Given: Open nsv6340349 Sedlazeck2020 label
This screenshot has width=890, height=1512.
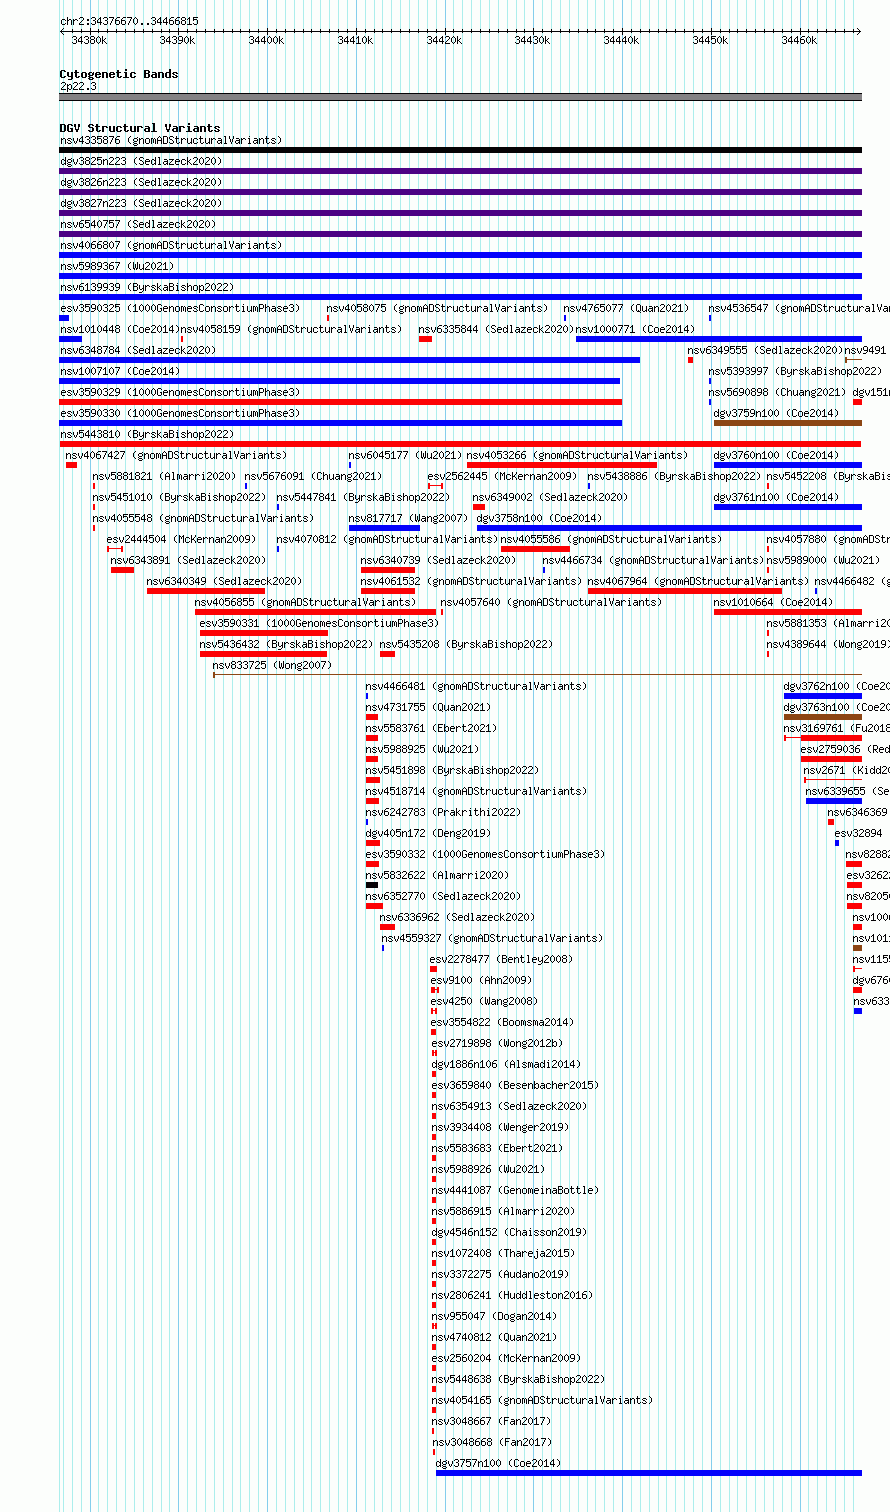Looking at the screenshot, I should click(225, 581).
